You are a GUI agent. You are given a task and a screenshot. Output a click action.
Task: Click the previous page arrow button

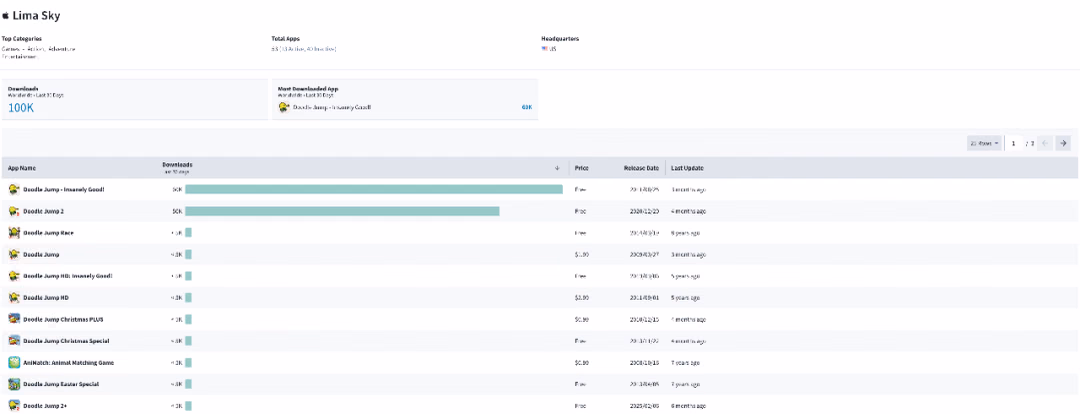1045,143
